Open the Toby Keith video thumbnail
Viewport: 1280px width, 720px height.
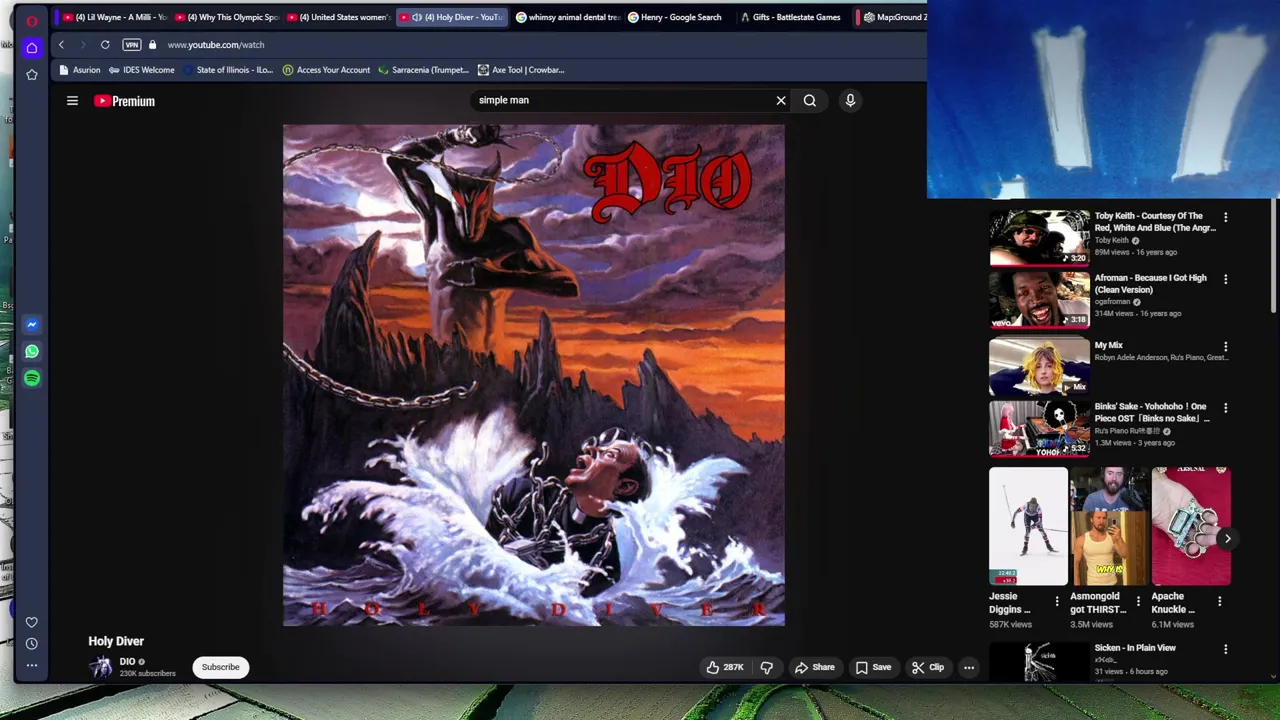[x=1039, y=237]
